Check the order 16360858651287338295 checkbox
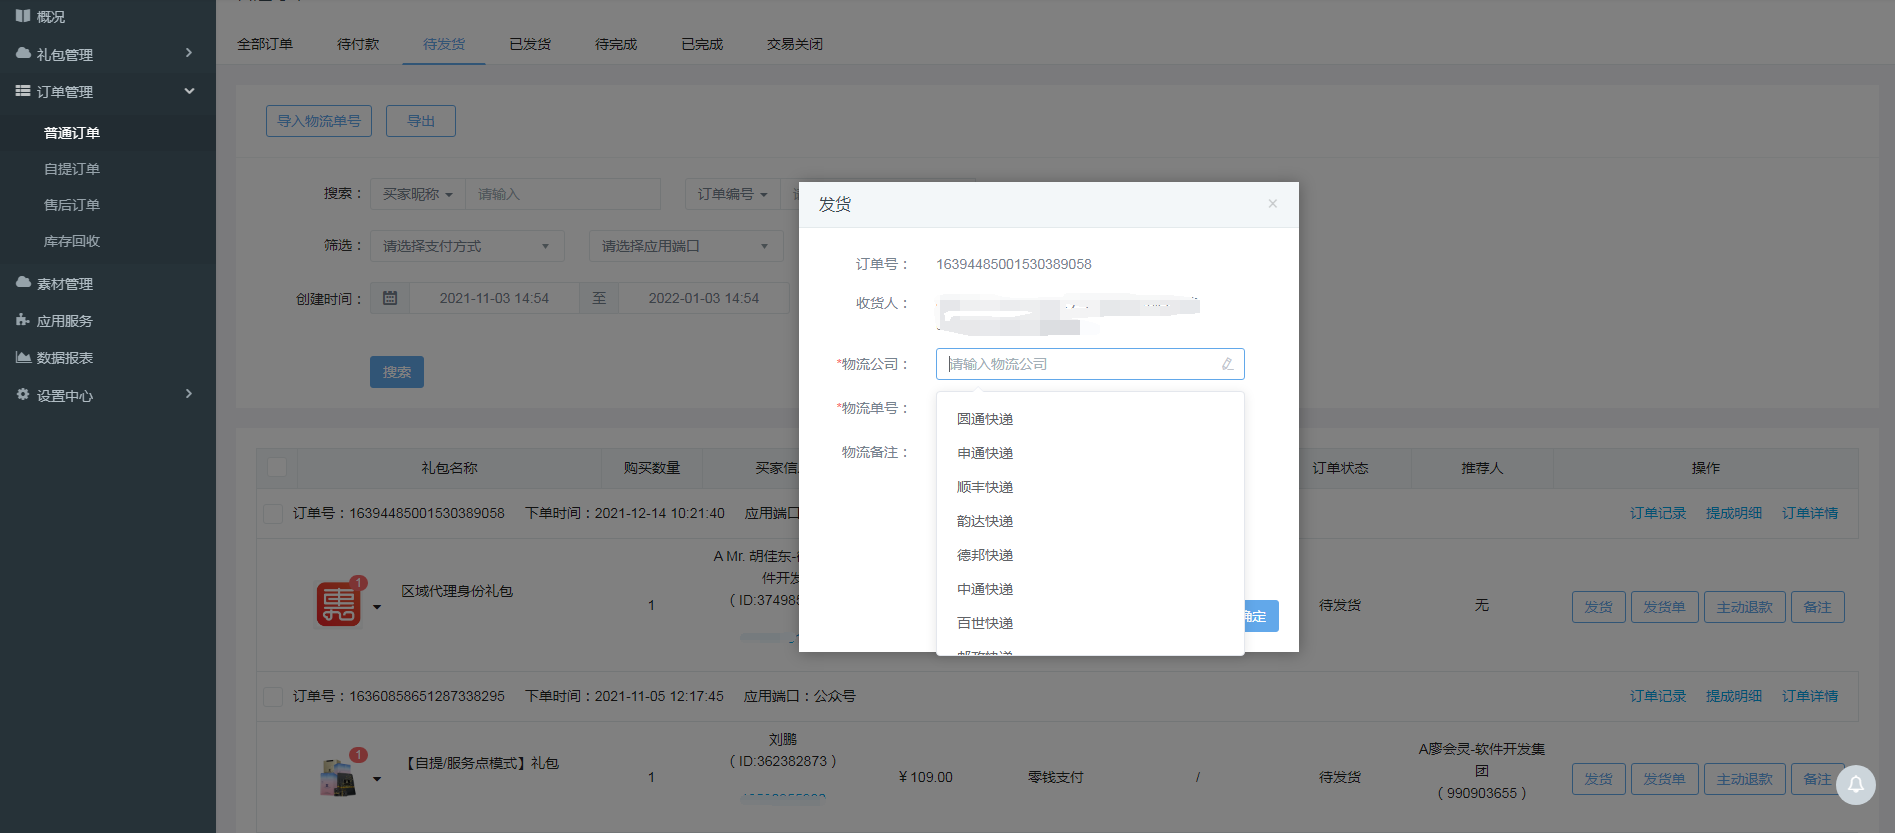 [272, 696]
